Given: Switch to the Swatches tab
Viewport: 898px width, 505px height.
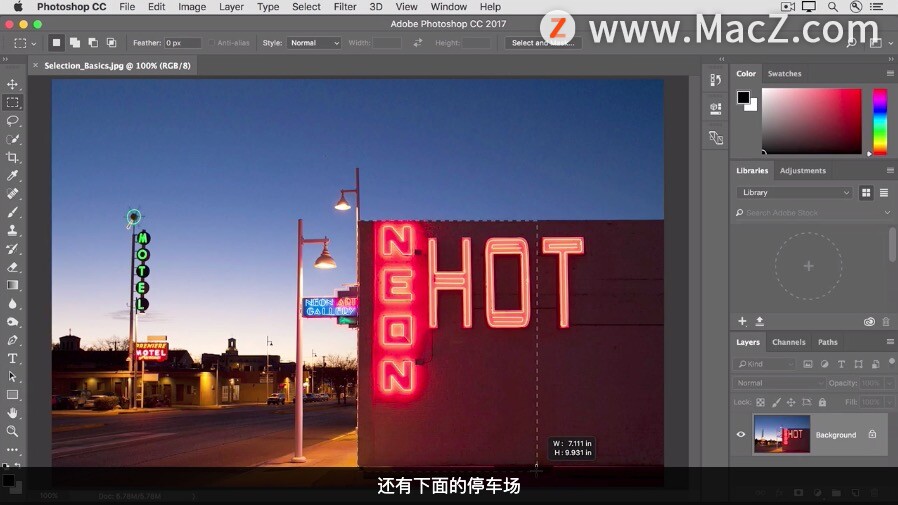Looking at the screenshot, I should [x=785, y=73].
